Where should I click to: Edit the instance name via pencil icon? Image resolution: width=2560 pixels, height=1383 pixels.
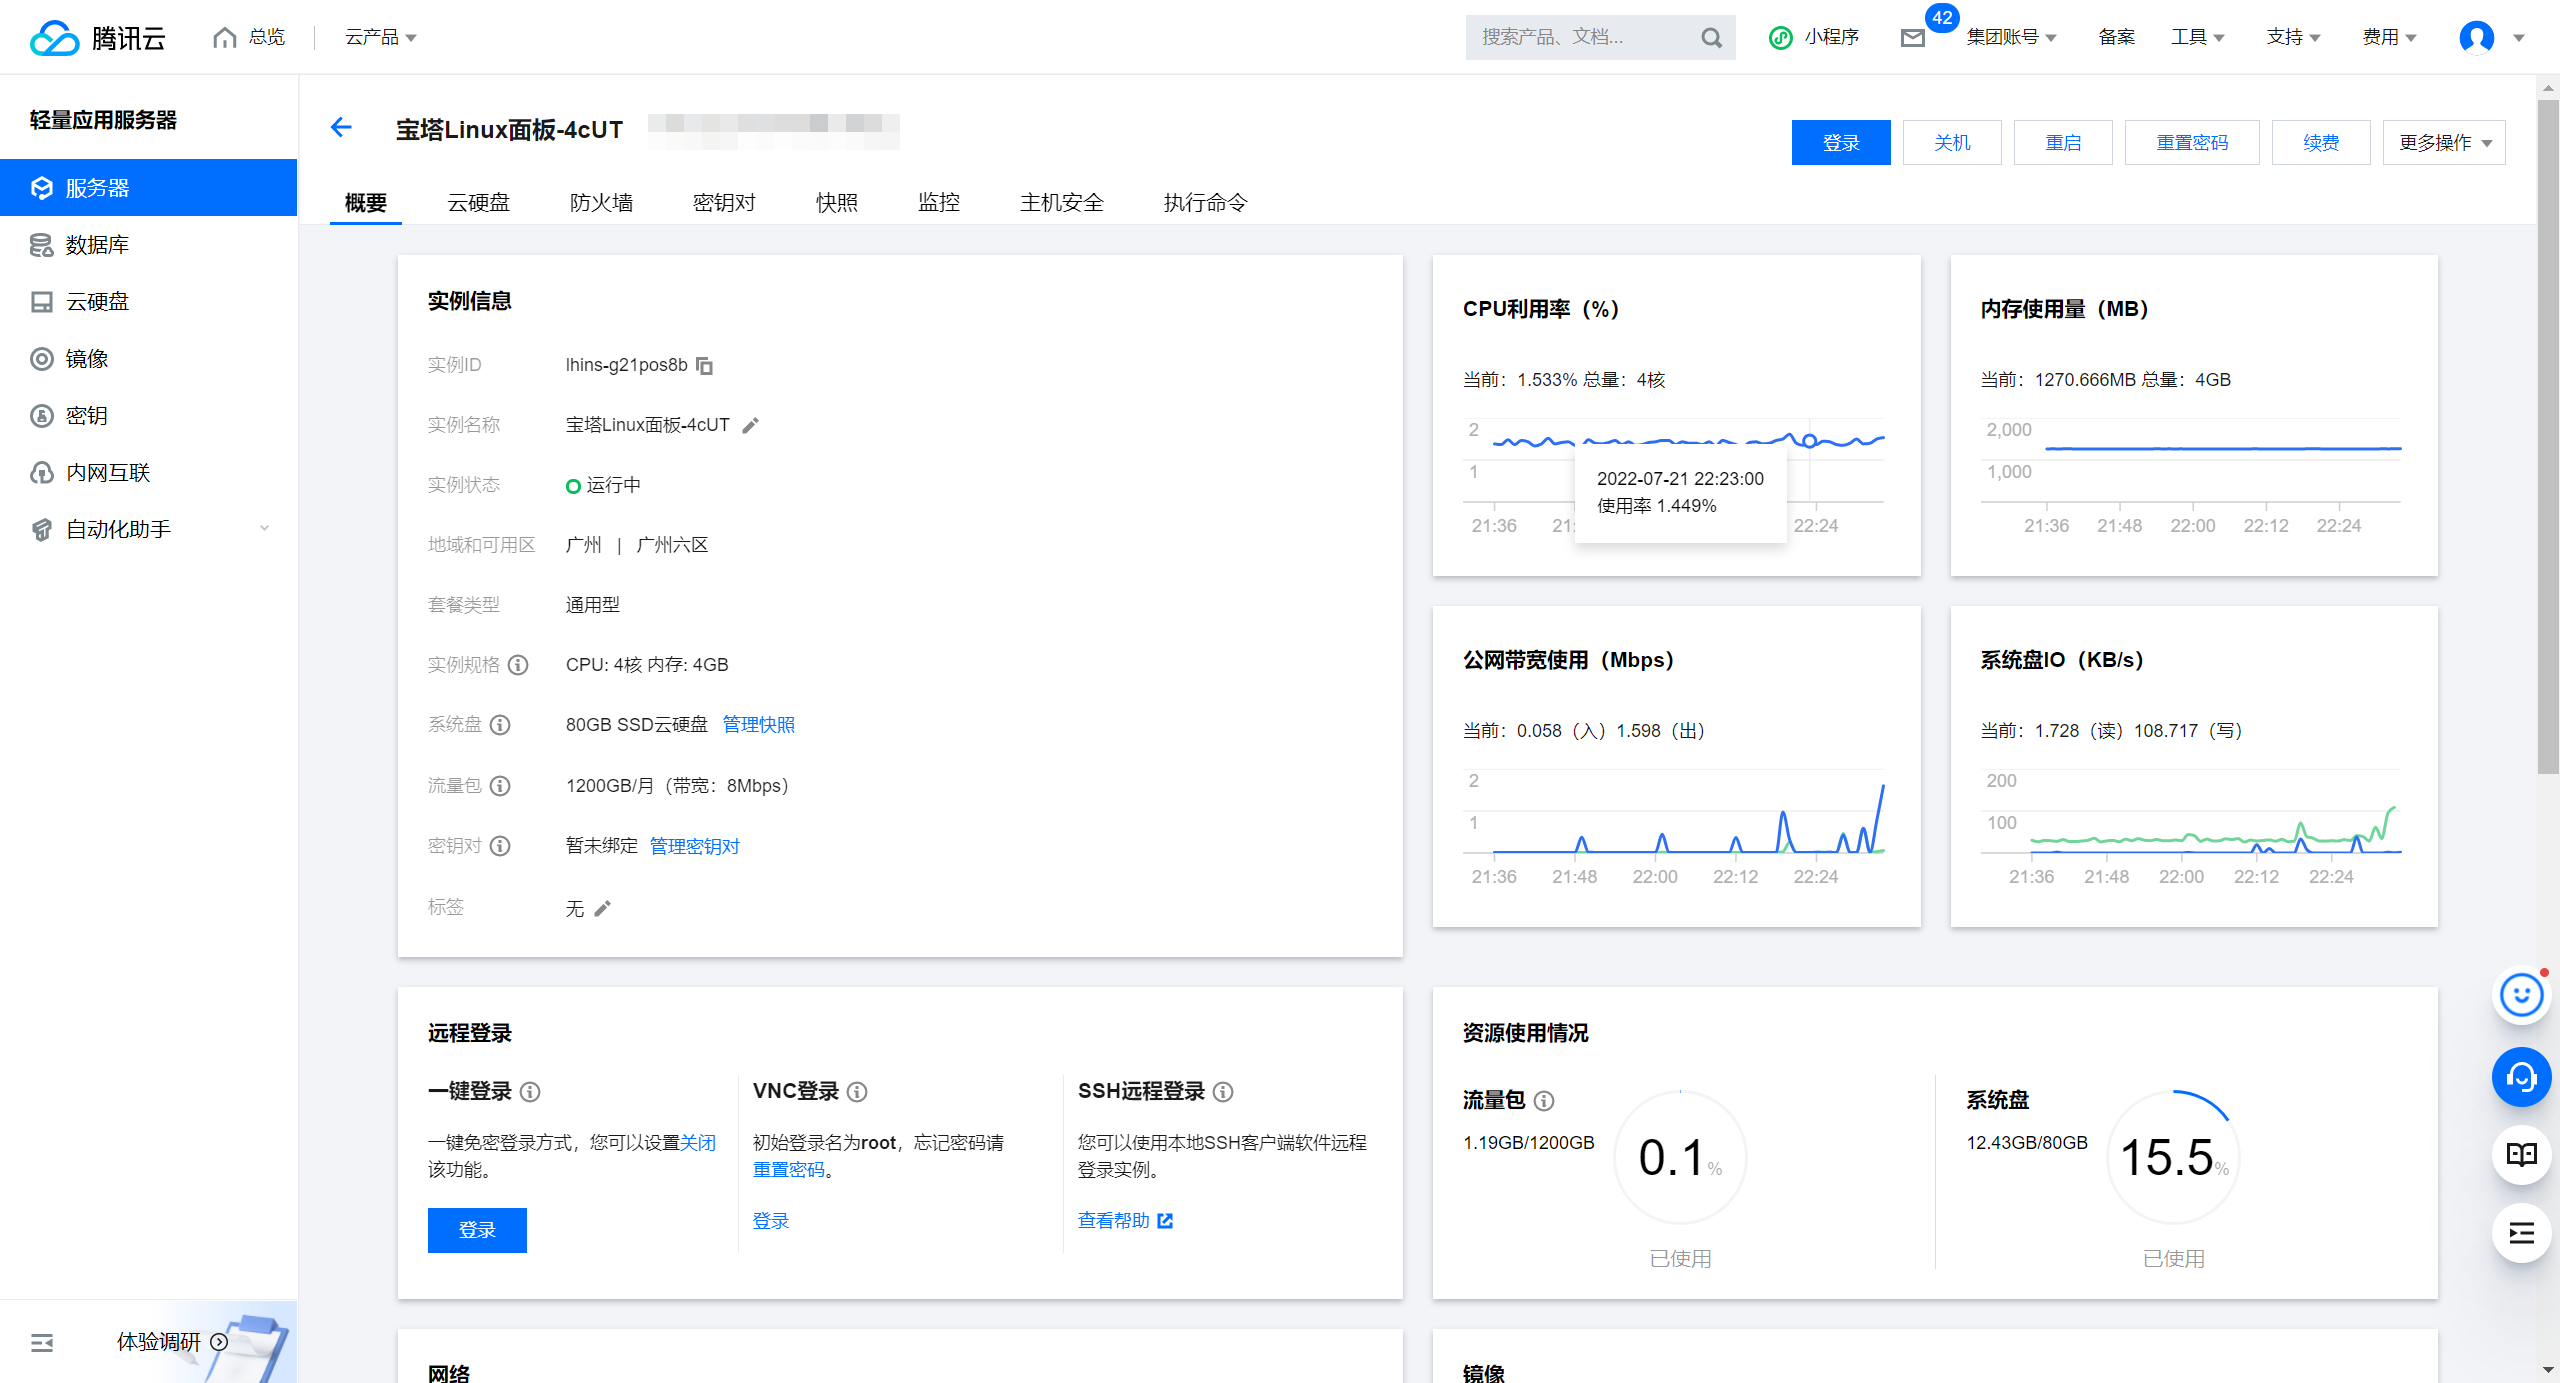click(x=751, y=425)
